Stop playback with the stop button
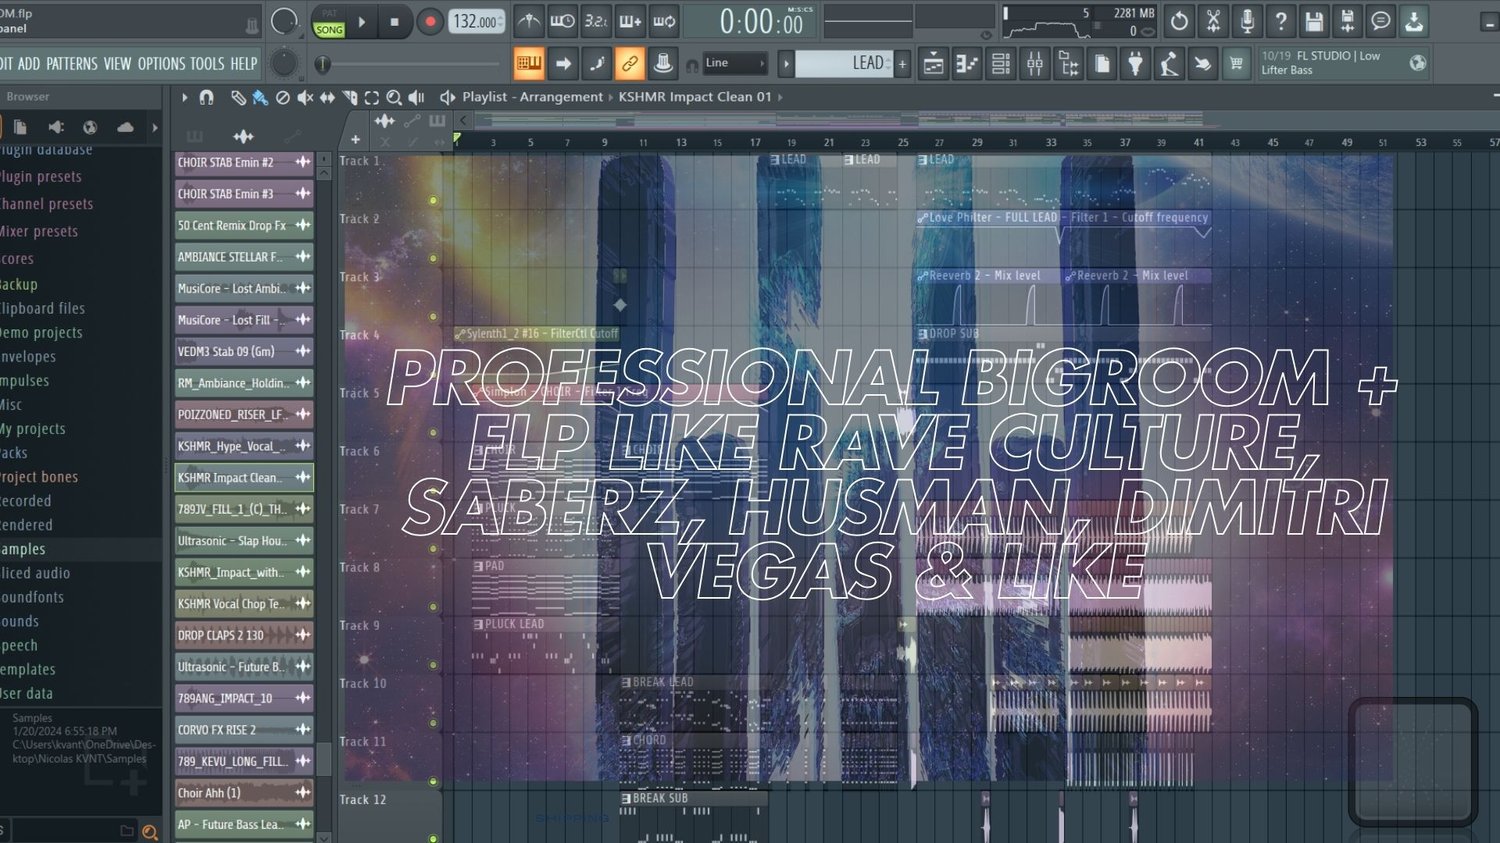Image resolution: width=1500 pixels, height=843 pixels. pyautogui.click(x=394, y=21)
